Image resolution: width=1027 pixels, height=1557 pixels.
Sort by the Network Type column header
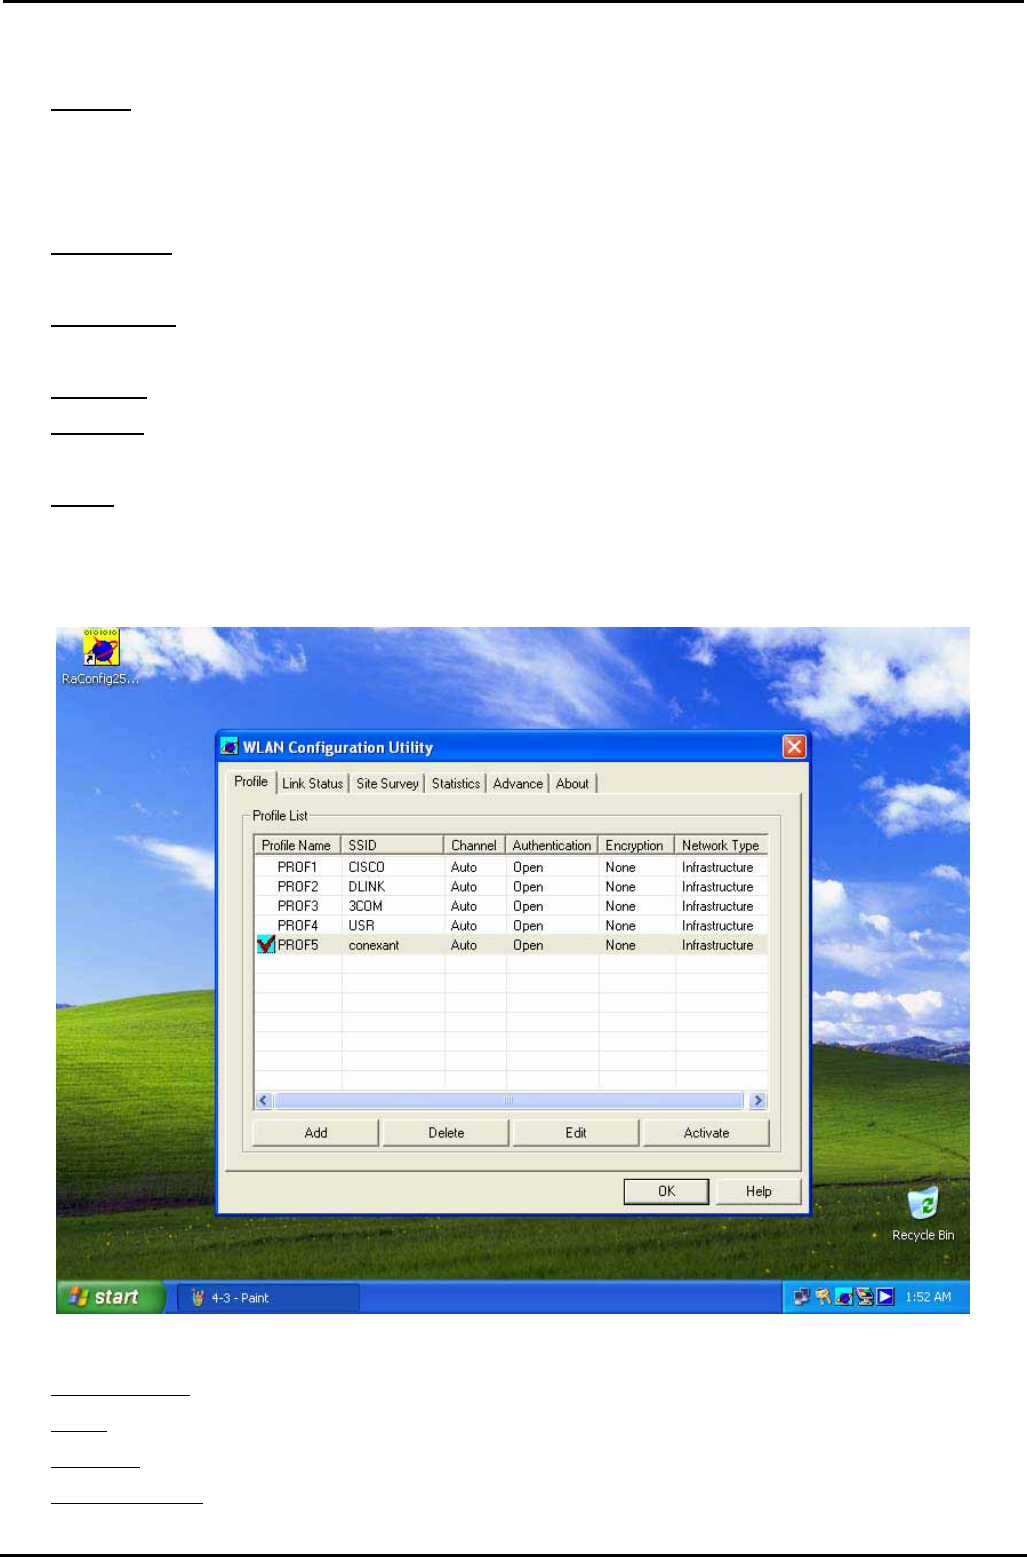(721, 845)
